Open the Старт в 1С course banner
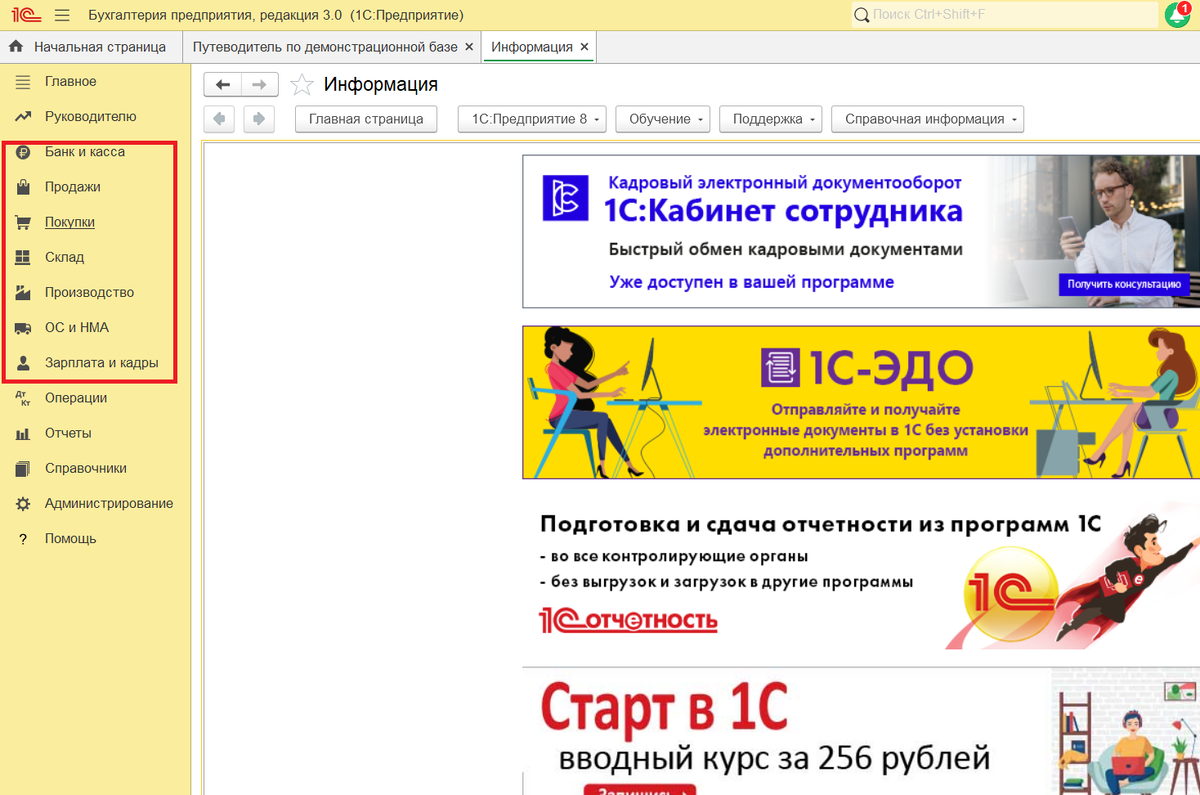 860,731
